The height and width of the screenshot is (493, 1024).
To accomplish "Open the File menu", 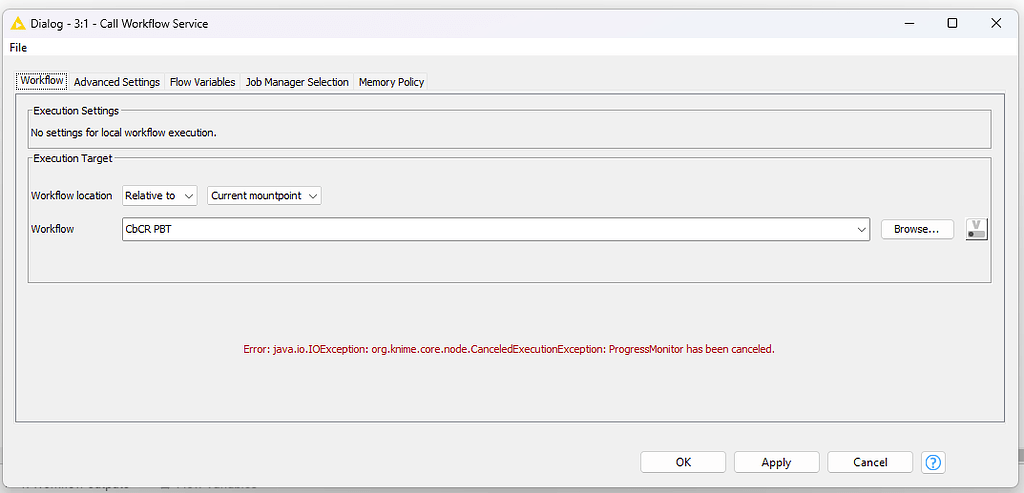I will [x=18, y=48].
